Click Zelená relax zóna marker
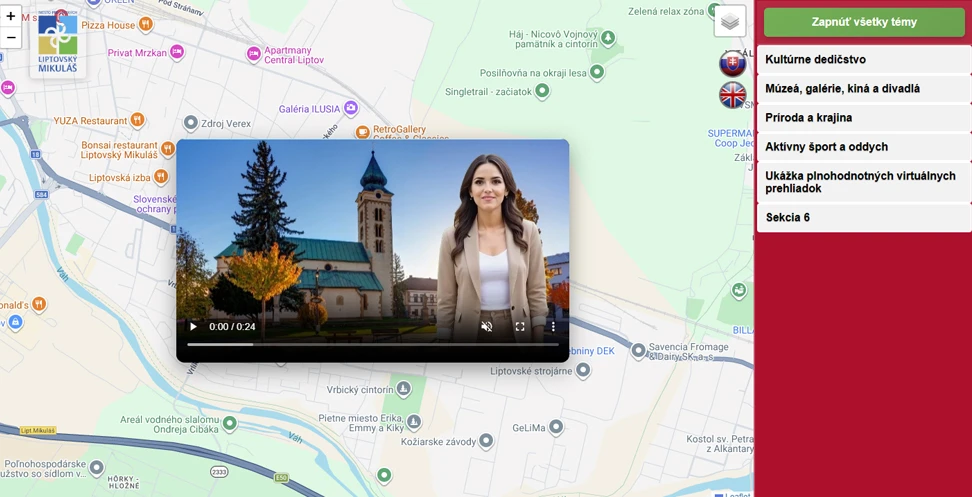Viewport: 972px width, 497px height. [x=715, y=11]
